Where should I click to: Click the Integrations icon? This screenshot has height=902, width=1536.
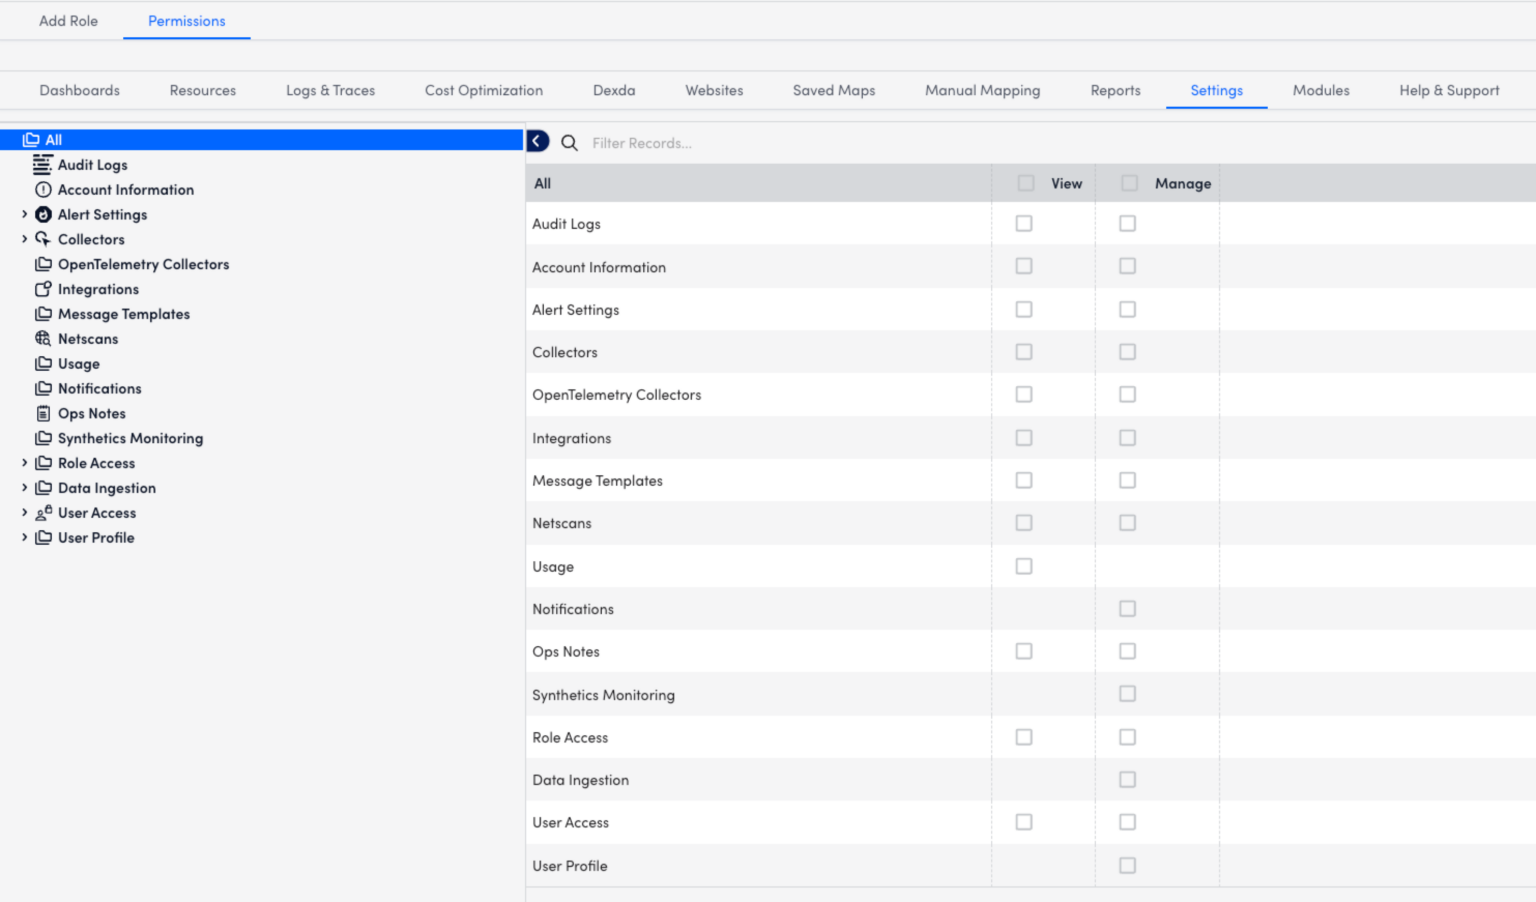(44, 289)
